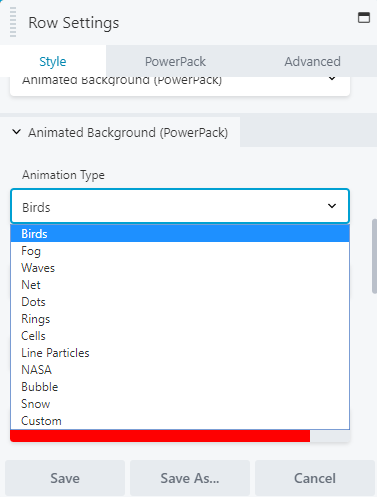Click the panel window resize icon
Viewport: 377px width, 497px height.
point(364,18)
